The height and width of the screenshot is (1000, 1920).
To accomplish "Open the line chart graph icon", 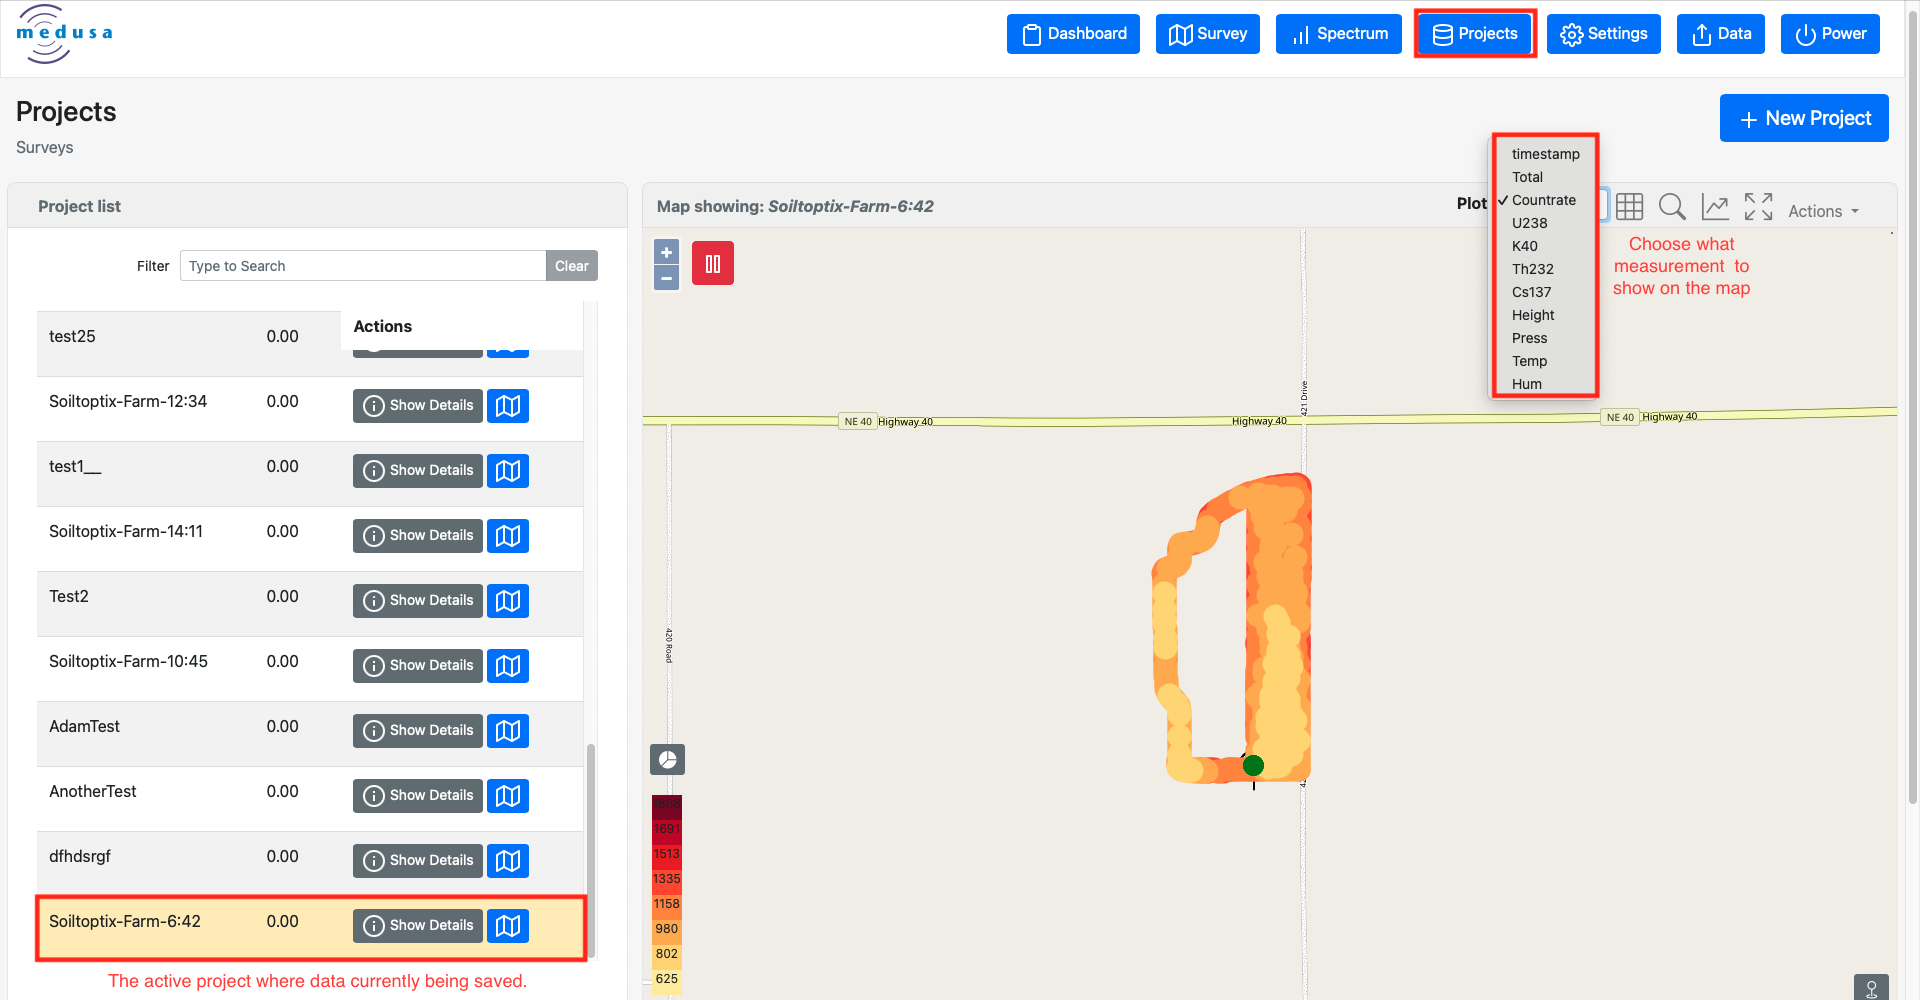I will pyautogui.click(x=1715, y=207).
